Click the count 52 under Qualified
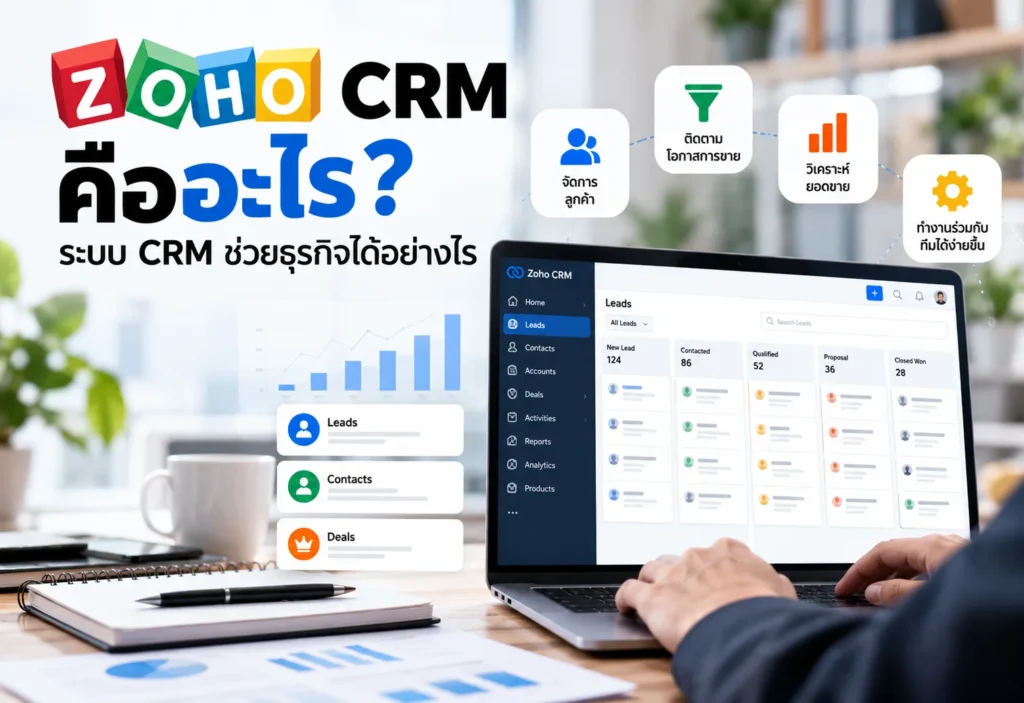The image size is (1024, 703). pos(758,366)
